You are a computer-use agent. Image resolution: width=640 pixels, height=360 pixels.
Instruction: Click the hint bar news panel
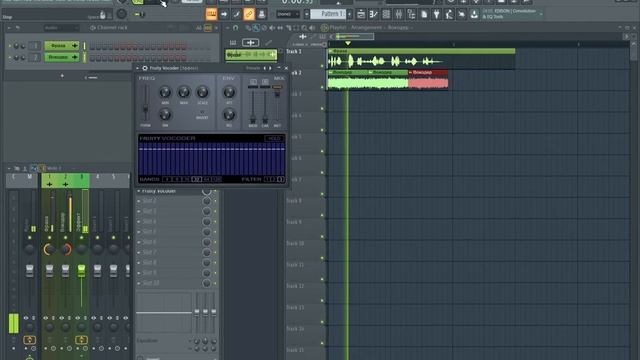coord(512,14)
